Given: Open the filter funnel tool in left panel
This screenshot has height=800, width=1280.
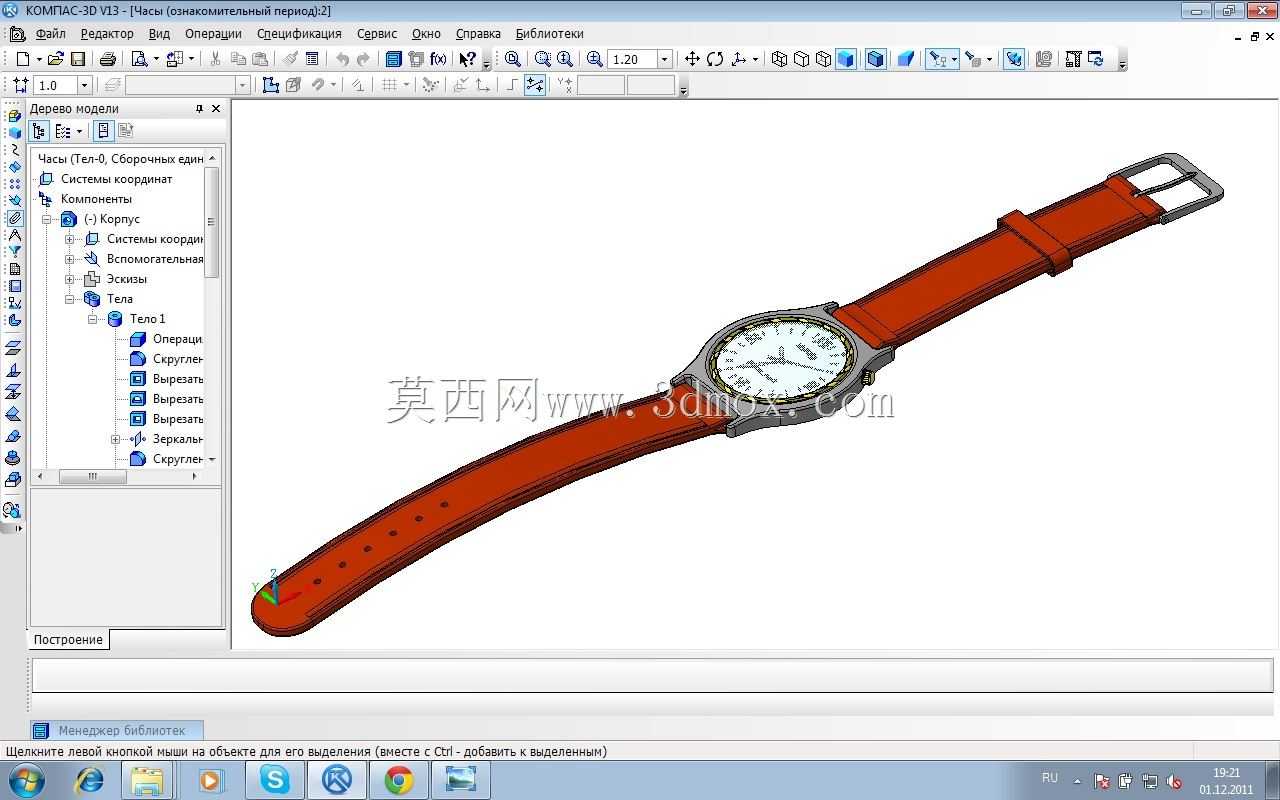Looking at the screenshot, I should coord(14,251).
